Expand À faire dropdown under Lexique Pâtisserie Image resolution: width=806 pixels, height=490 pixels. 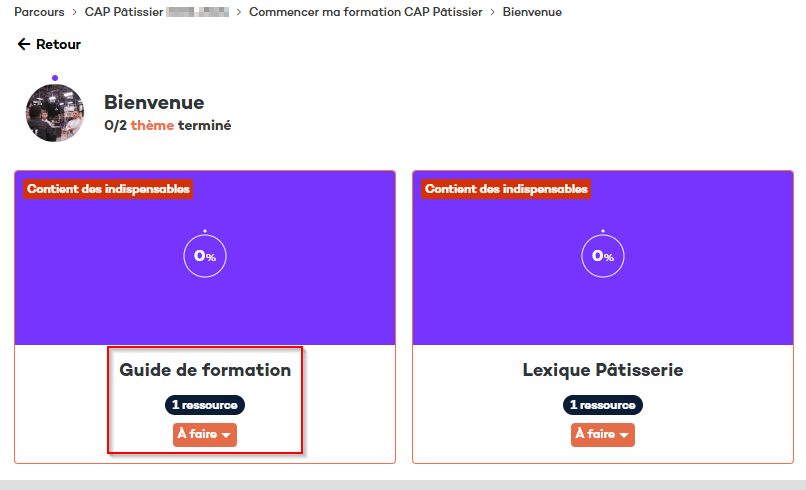pyautogui.click(x=603, y=435)
